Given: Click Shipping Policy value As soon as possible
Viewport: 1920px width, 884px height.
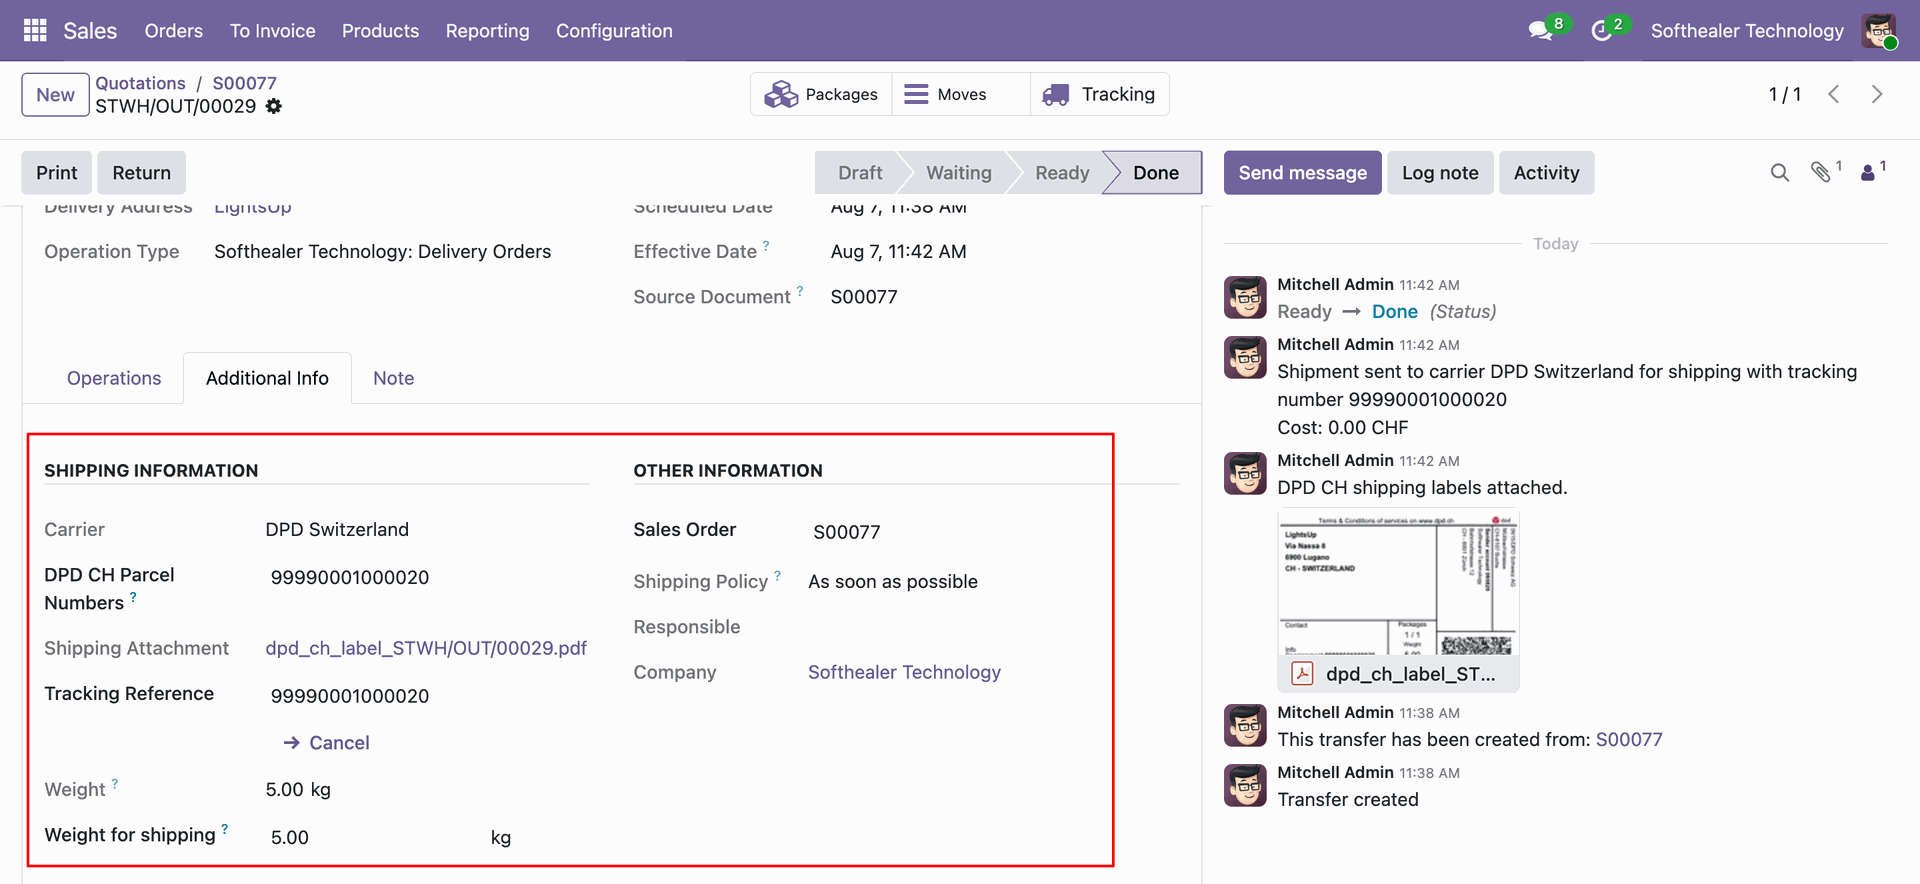Looking at the screenshot, I should click(x=893, y=581).
